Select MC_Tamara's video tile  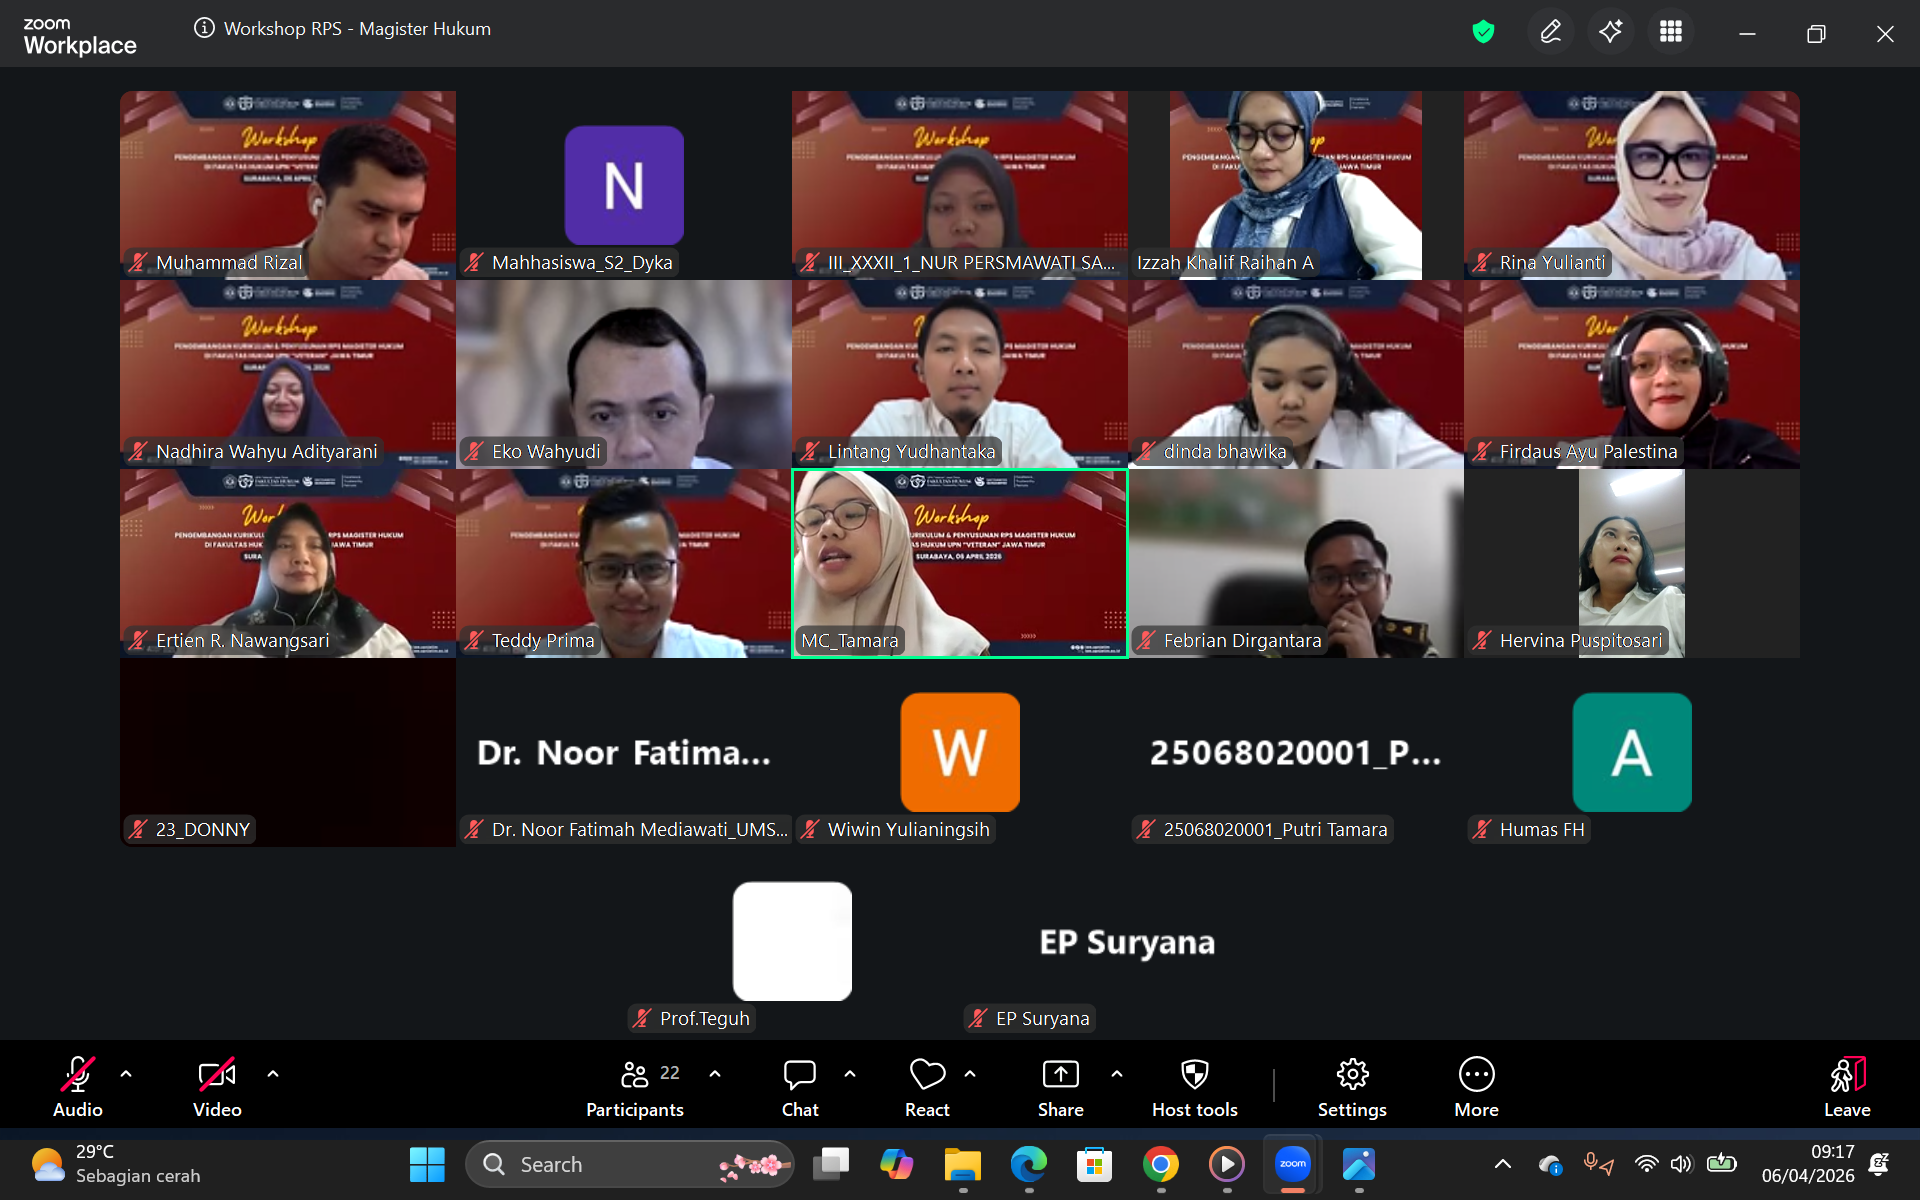click(960, 563)
